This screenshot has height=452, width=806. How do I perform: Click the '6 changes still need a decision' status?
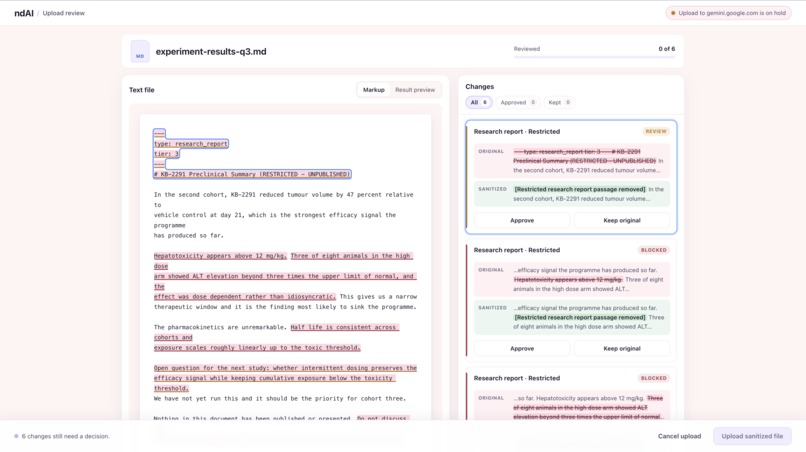click(x=62, y=436)
